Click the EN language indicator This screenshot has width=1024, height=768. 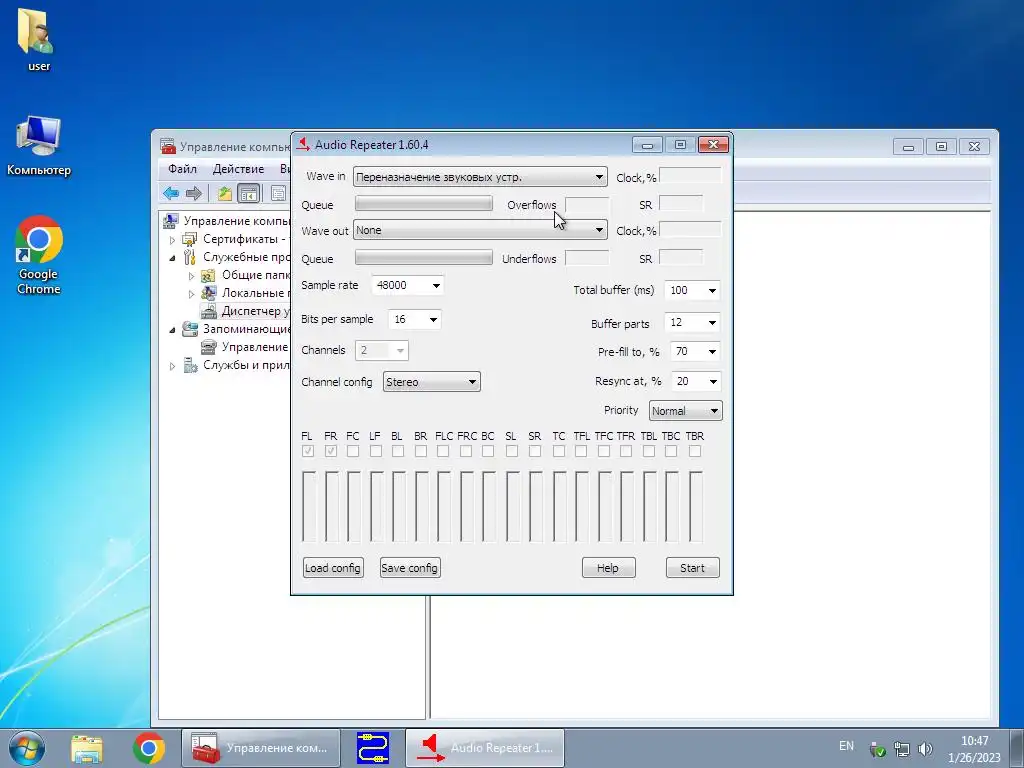pos(846,746)
